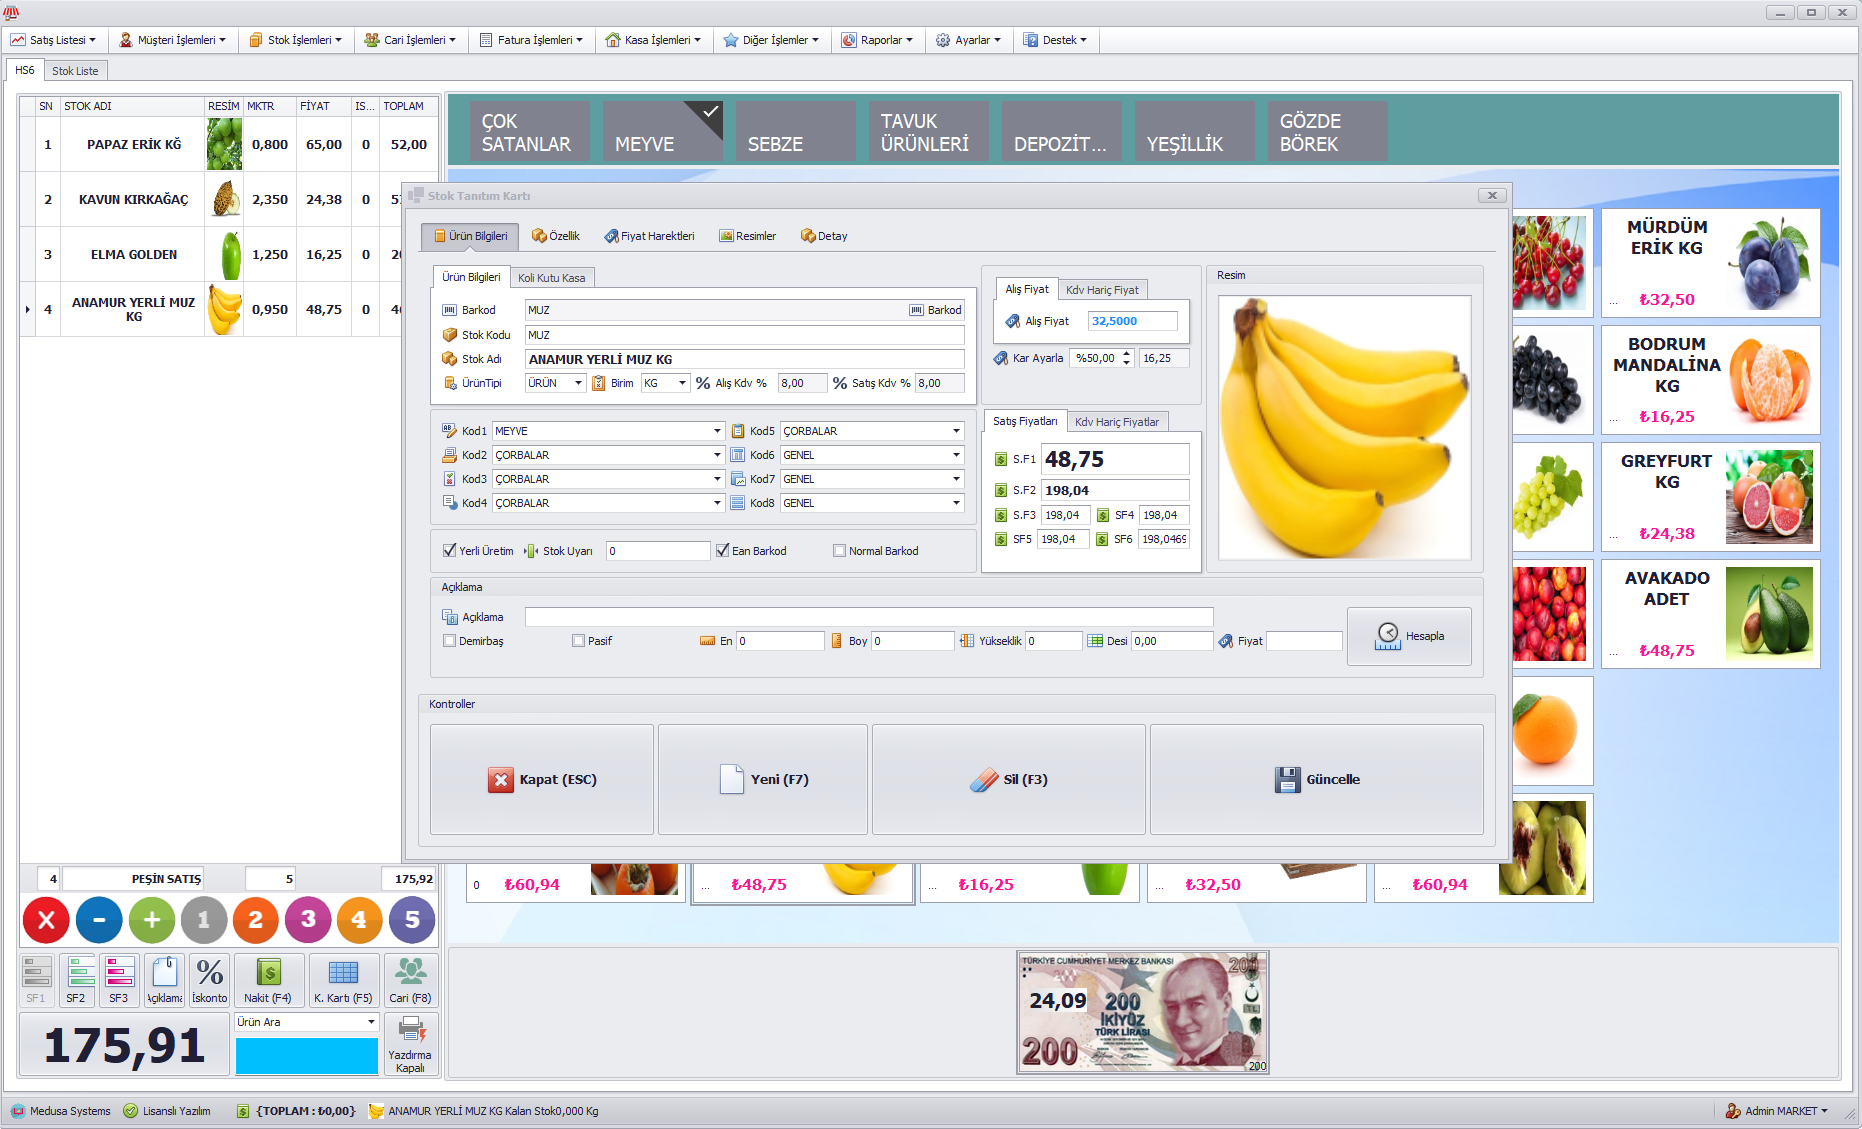1862x1129 pixels.
Task: Expand the Kod6 GENEL dropdown
Action: 956,455
